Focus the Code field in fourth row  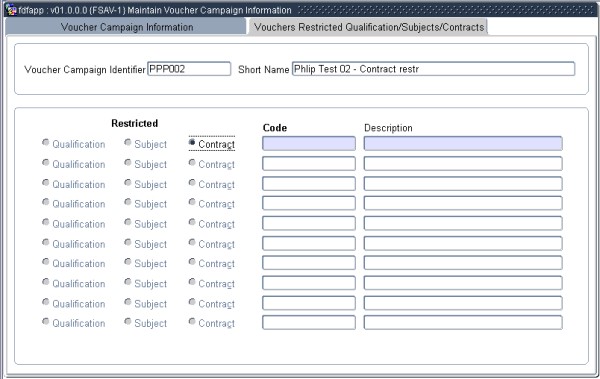[x=309, y=203]
